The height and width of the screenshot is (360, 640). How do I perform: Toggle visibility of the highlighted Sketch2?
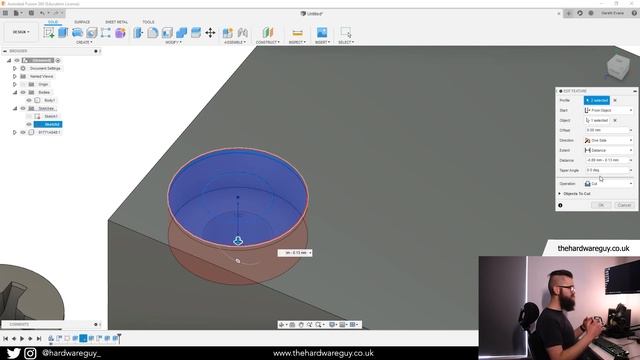pyautogui.click(x=29, y=124)
